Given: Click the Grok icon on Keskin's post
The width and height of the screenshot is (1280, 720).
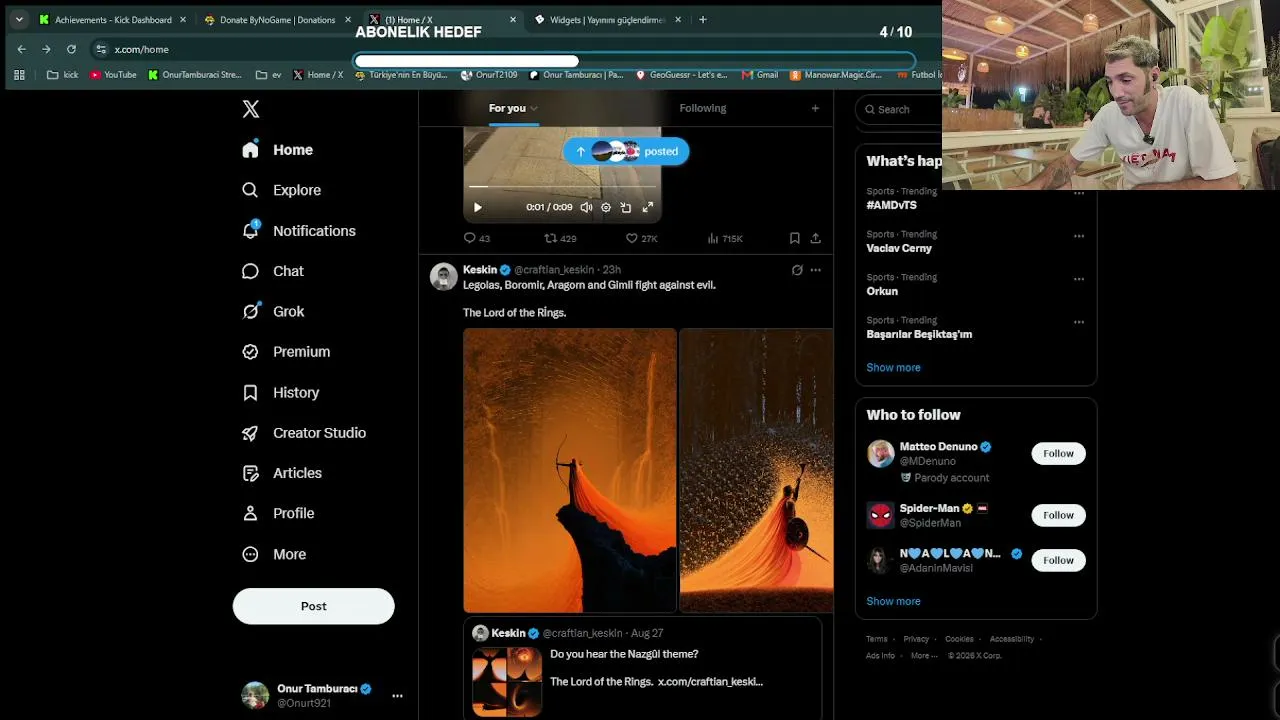Looking at the screenshot, I should [x=797, y=270].
